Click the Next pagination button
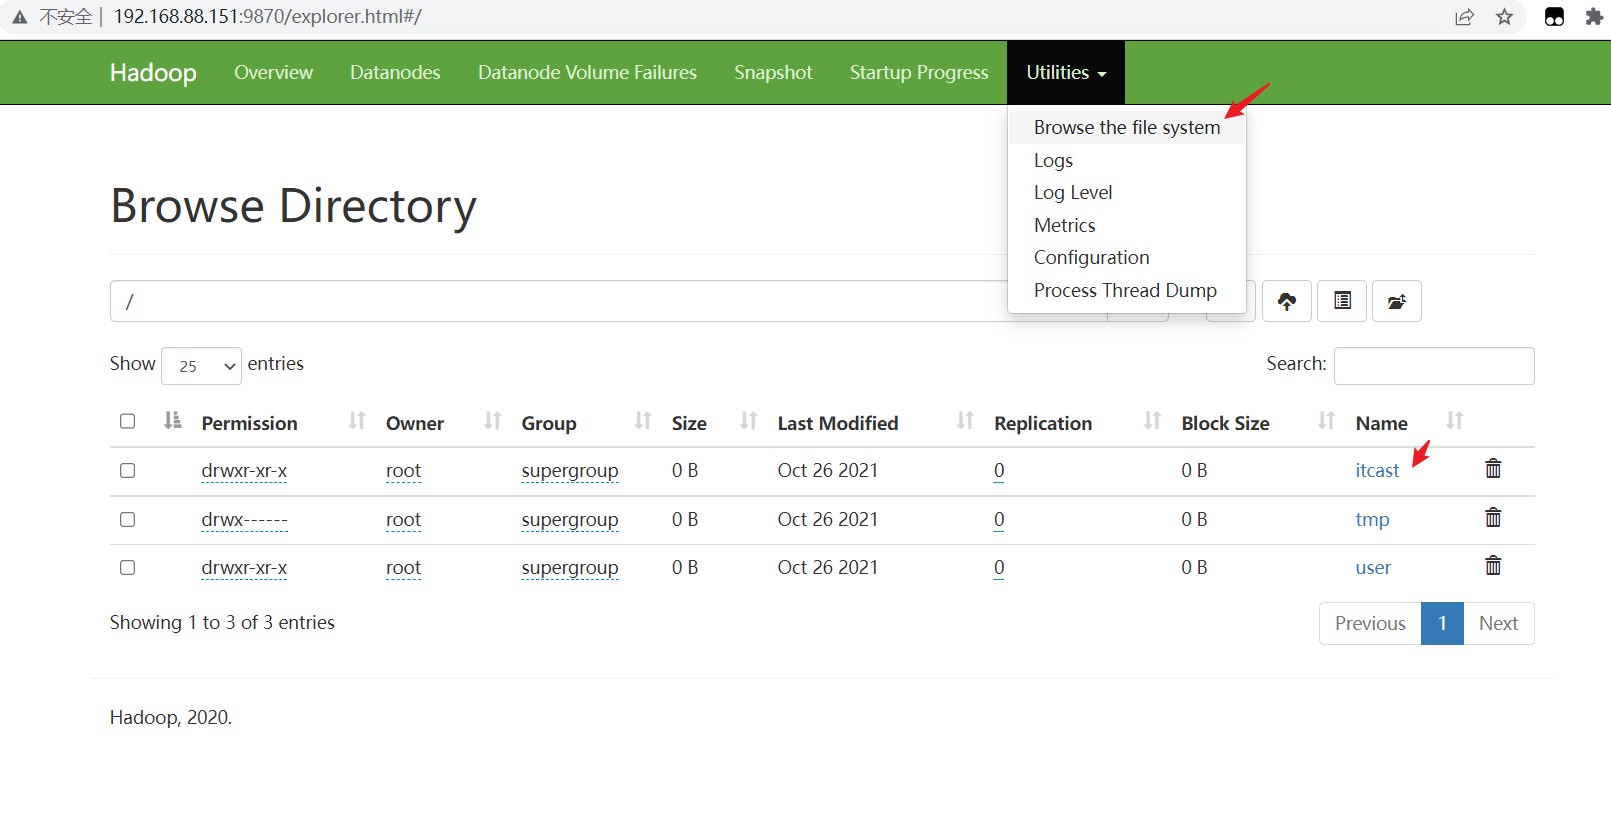This screenshot has width=1611, height=830. point(1498,623)
